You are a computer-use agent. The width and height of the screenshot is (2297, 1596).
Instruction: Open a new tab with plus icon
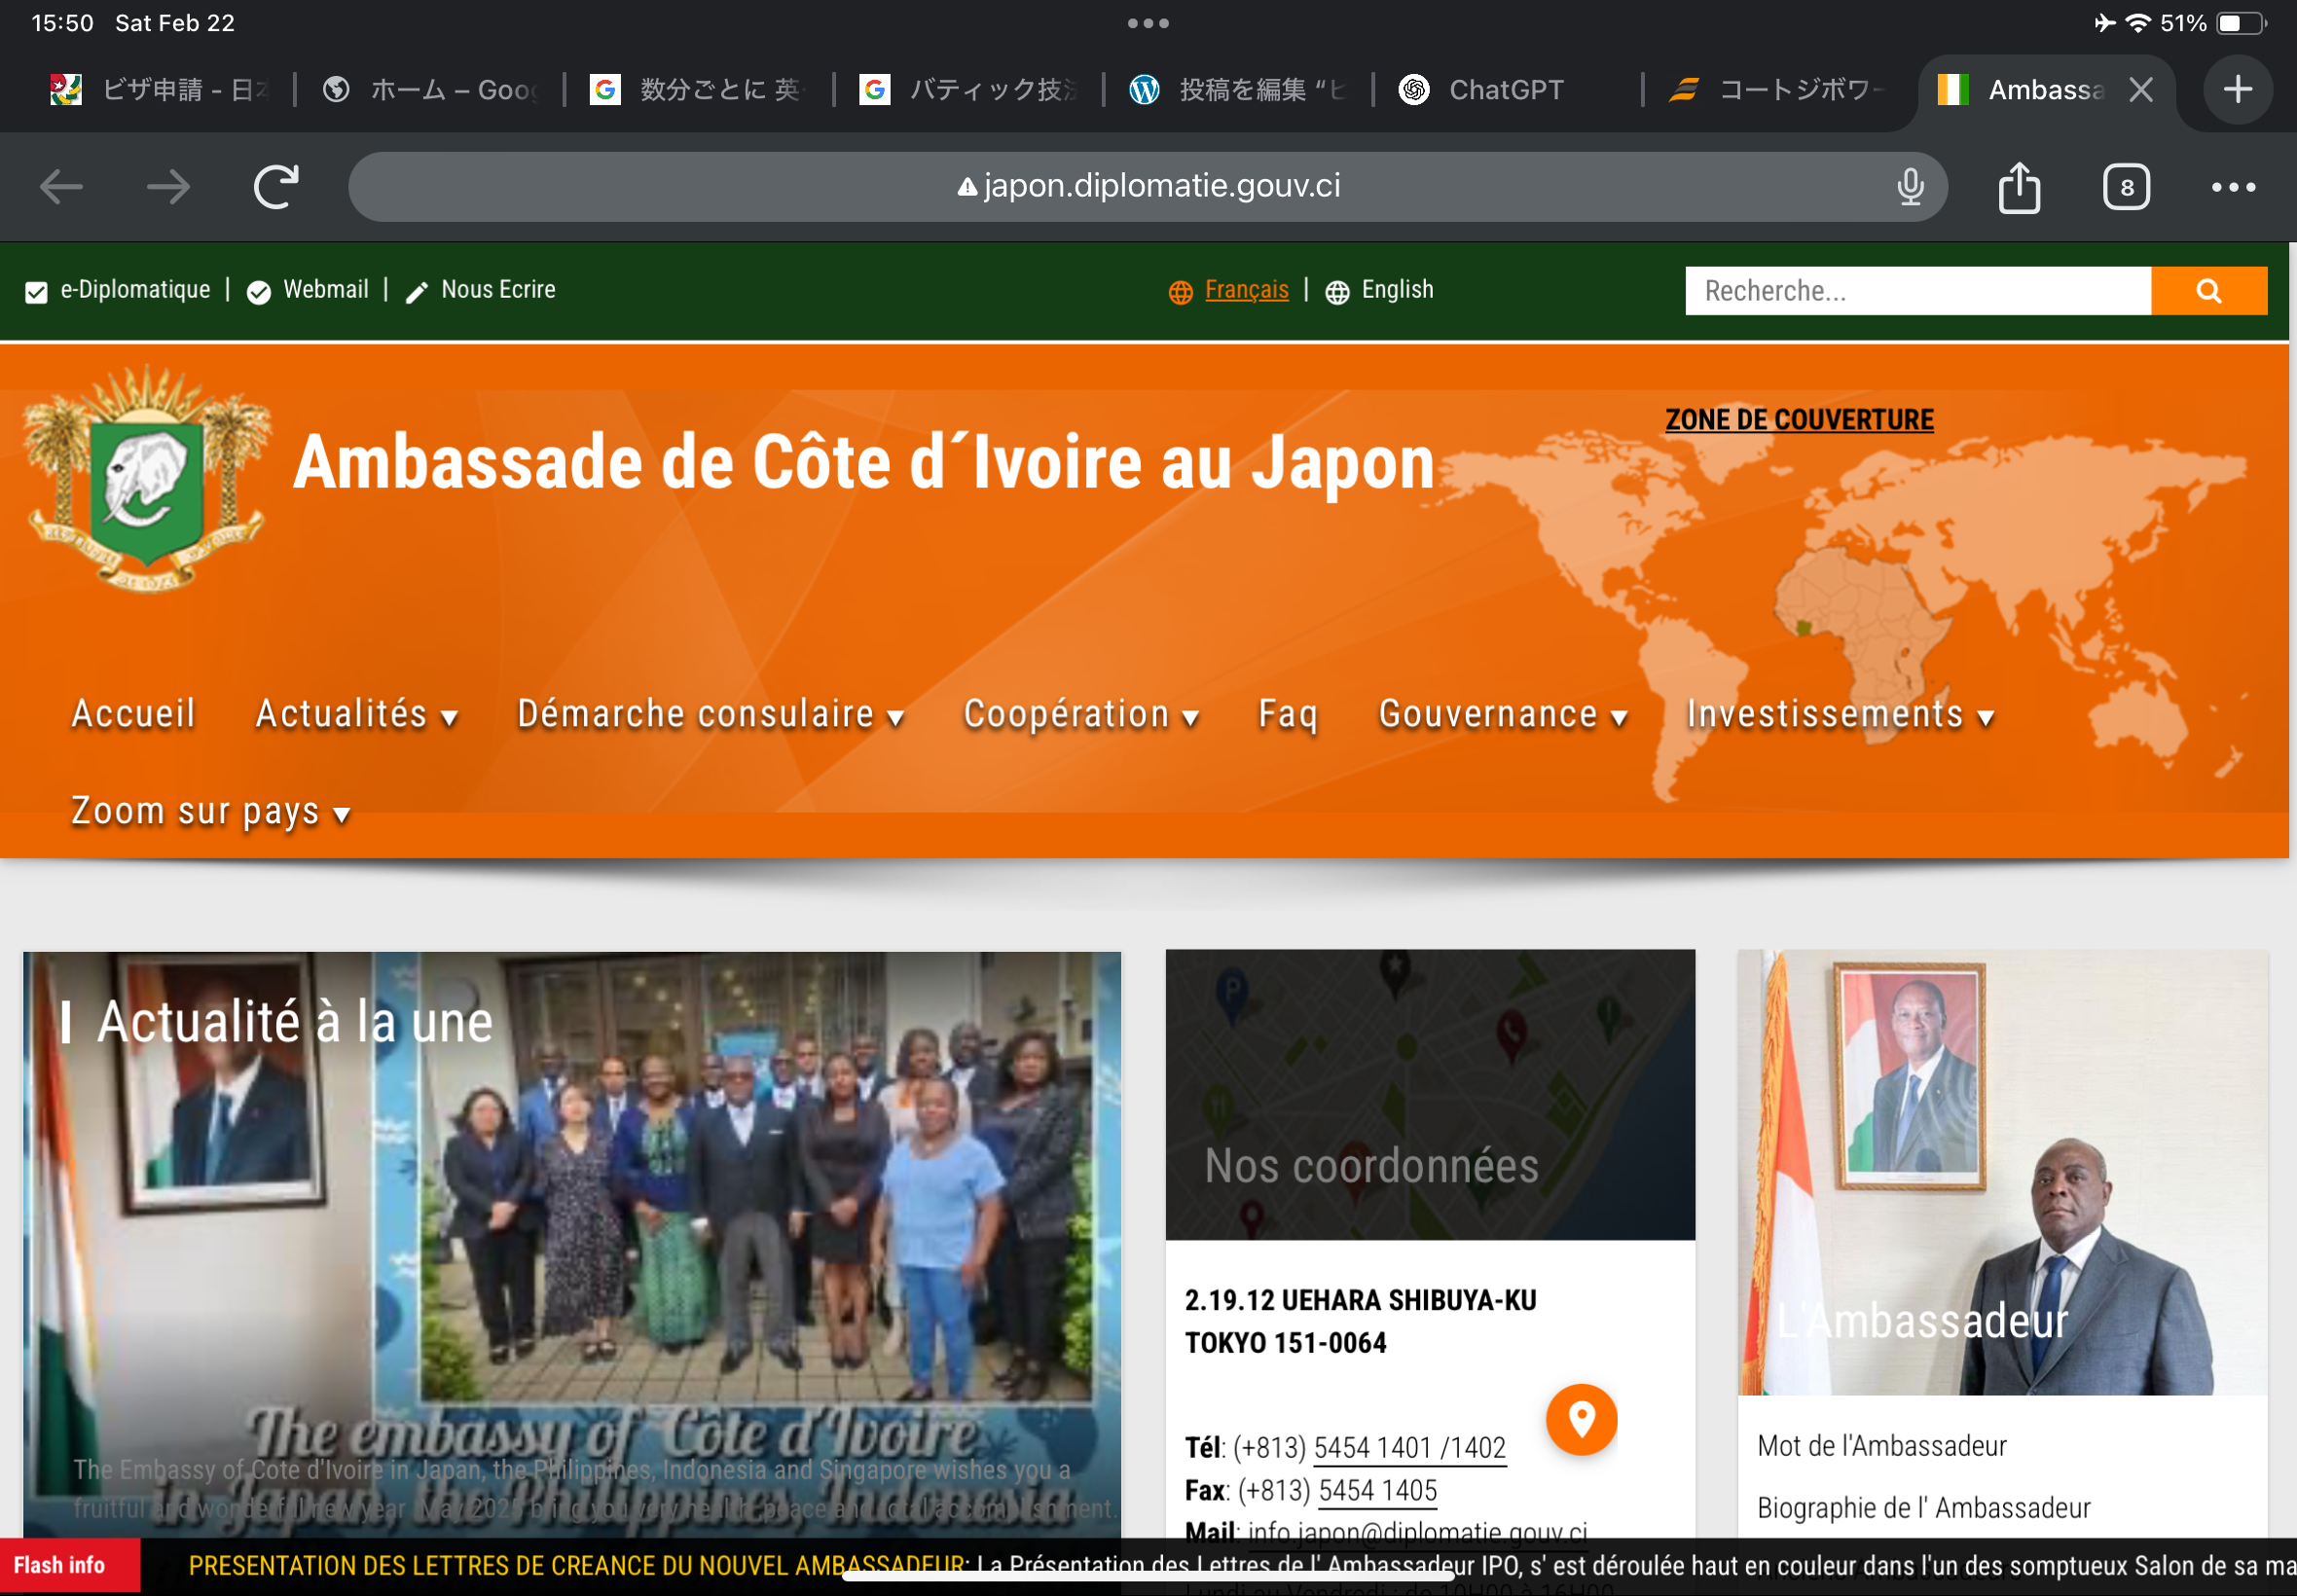click(2236, 90)
